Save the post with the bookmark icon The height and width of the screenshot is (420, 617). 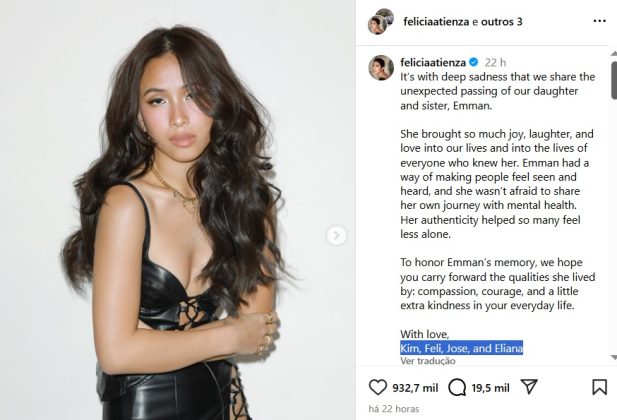[x=598, y=387]
